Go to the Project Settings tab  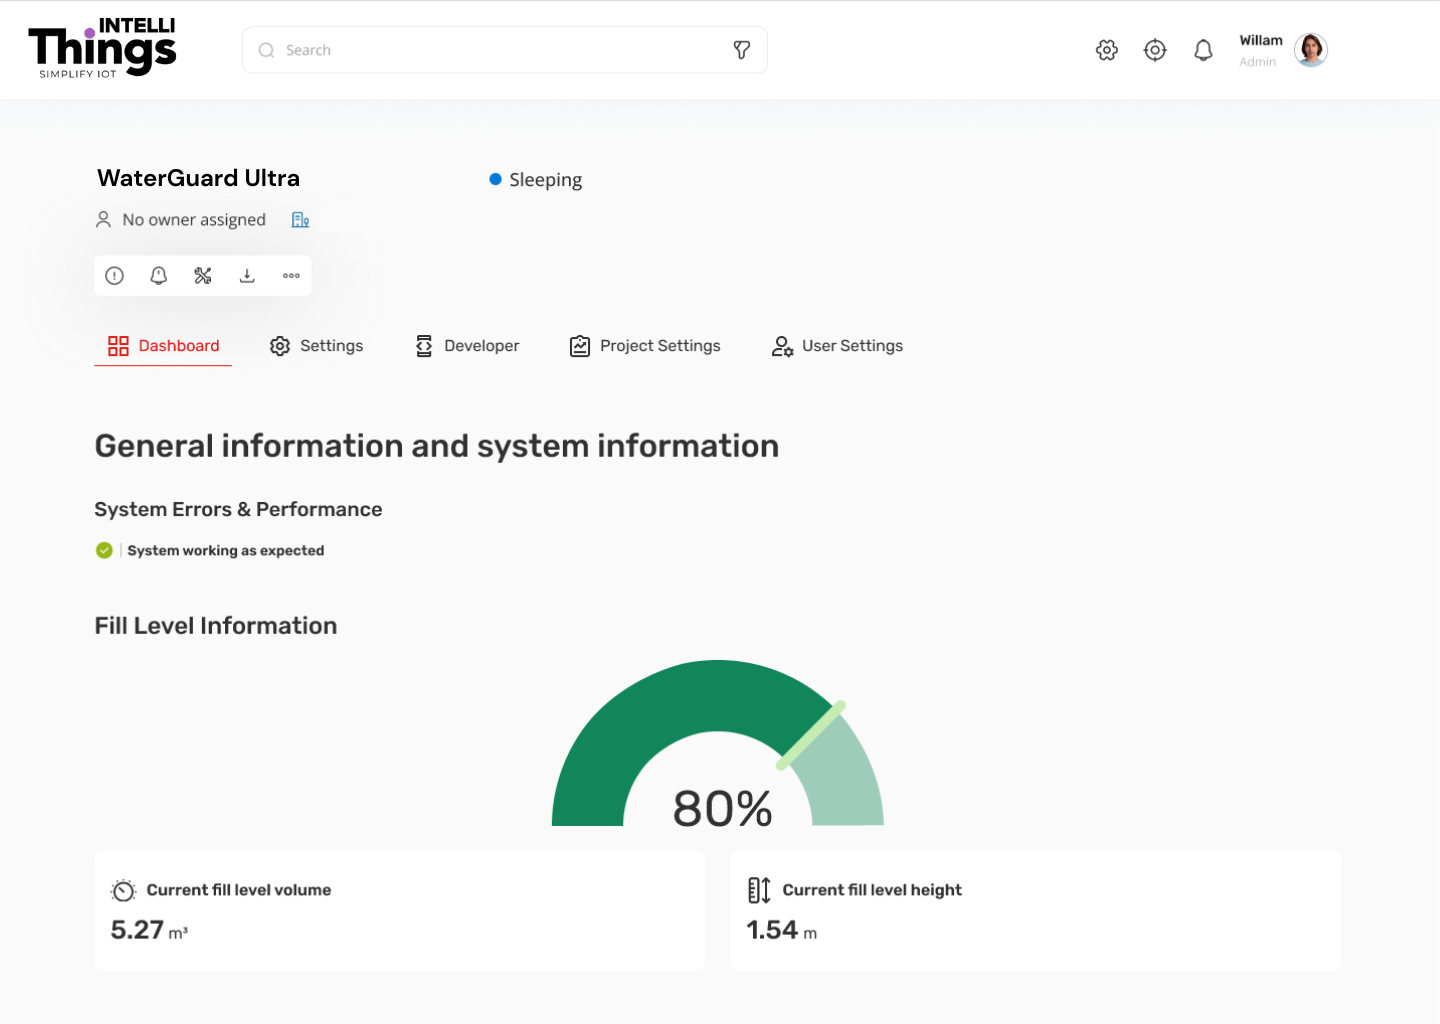pos(645,346)
